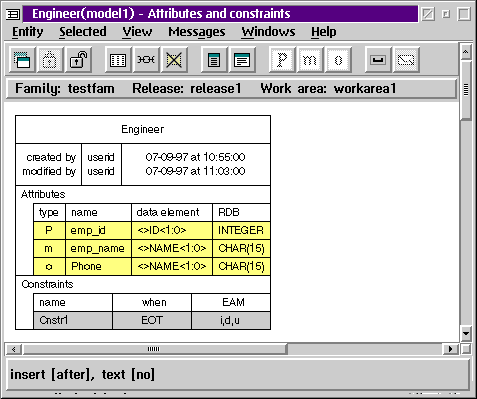Screen dimensions: 477x399
Task: Open the Entity menu
Action: [28, 32]
